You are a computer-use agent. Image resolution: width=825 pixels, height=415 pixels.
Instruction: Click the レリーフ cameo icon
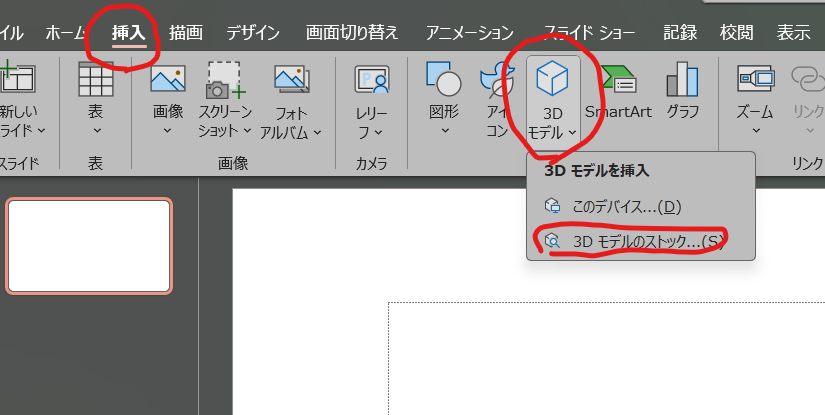pos(371,79)
